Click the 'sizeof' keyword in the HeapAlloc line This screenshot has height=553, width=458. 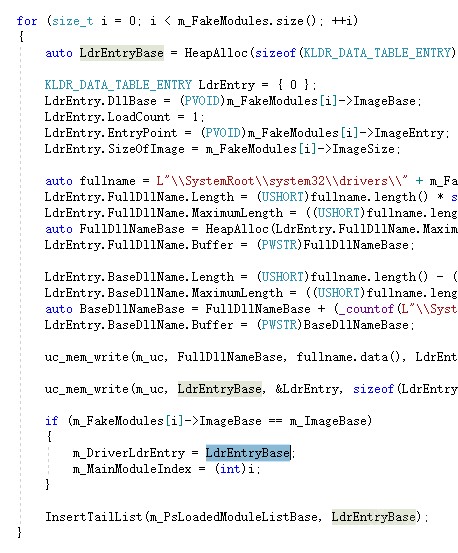275,53
